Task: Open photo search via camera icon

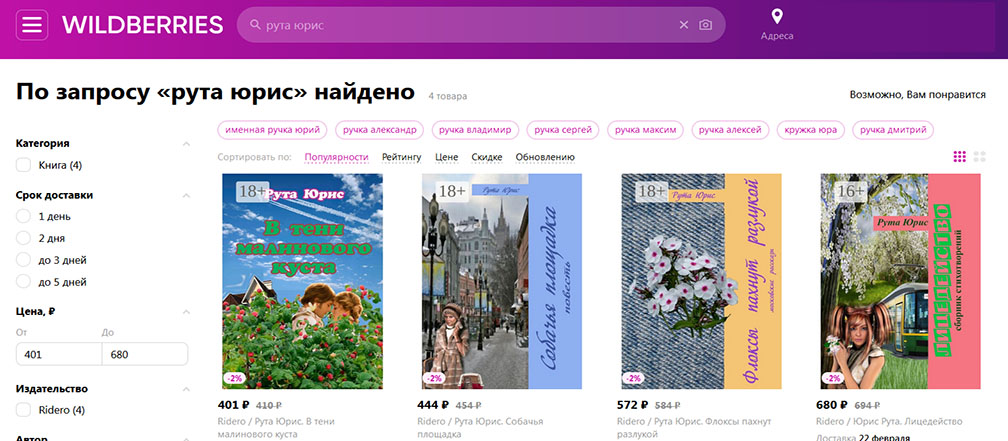Action: (706, 25)
